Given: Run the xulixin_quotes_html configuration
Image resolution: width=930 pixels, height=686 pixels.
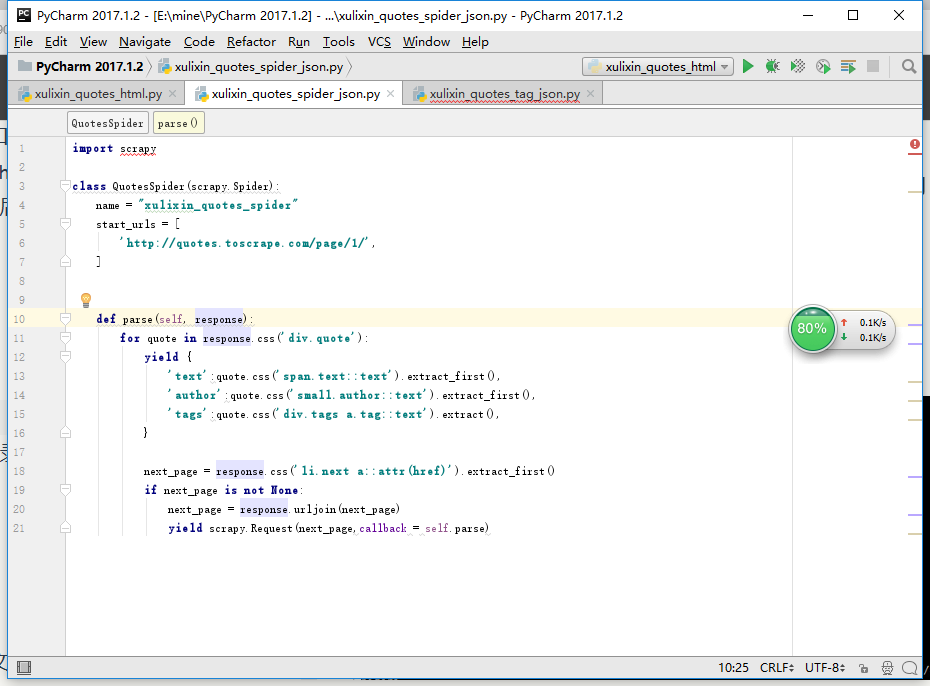Looking at the screenshot, I should [x=748, y=66].
